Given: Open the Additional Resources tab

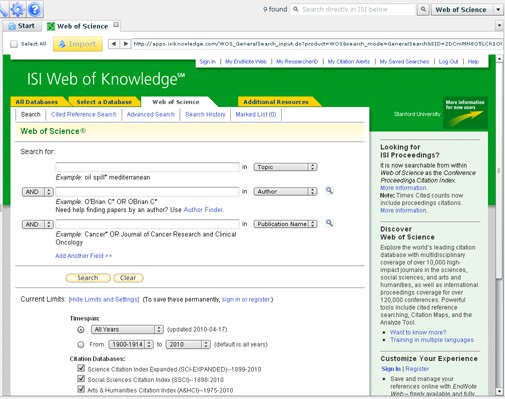Looking at the screenshot, I should pyautogui.click(x=276, y=102).
